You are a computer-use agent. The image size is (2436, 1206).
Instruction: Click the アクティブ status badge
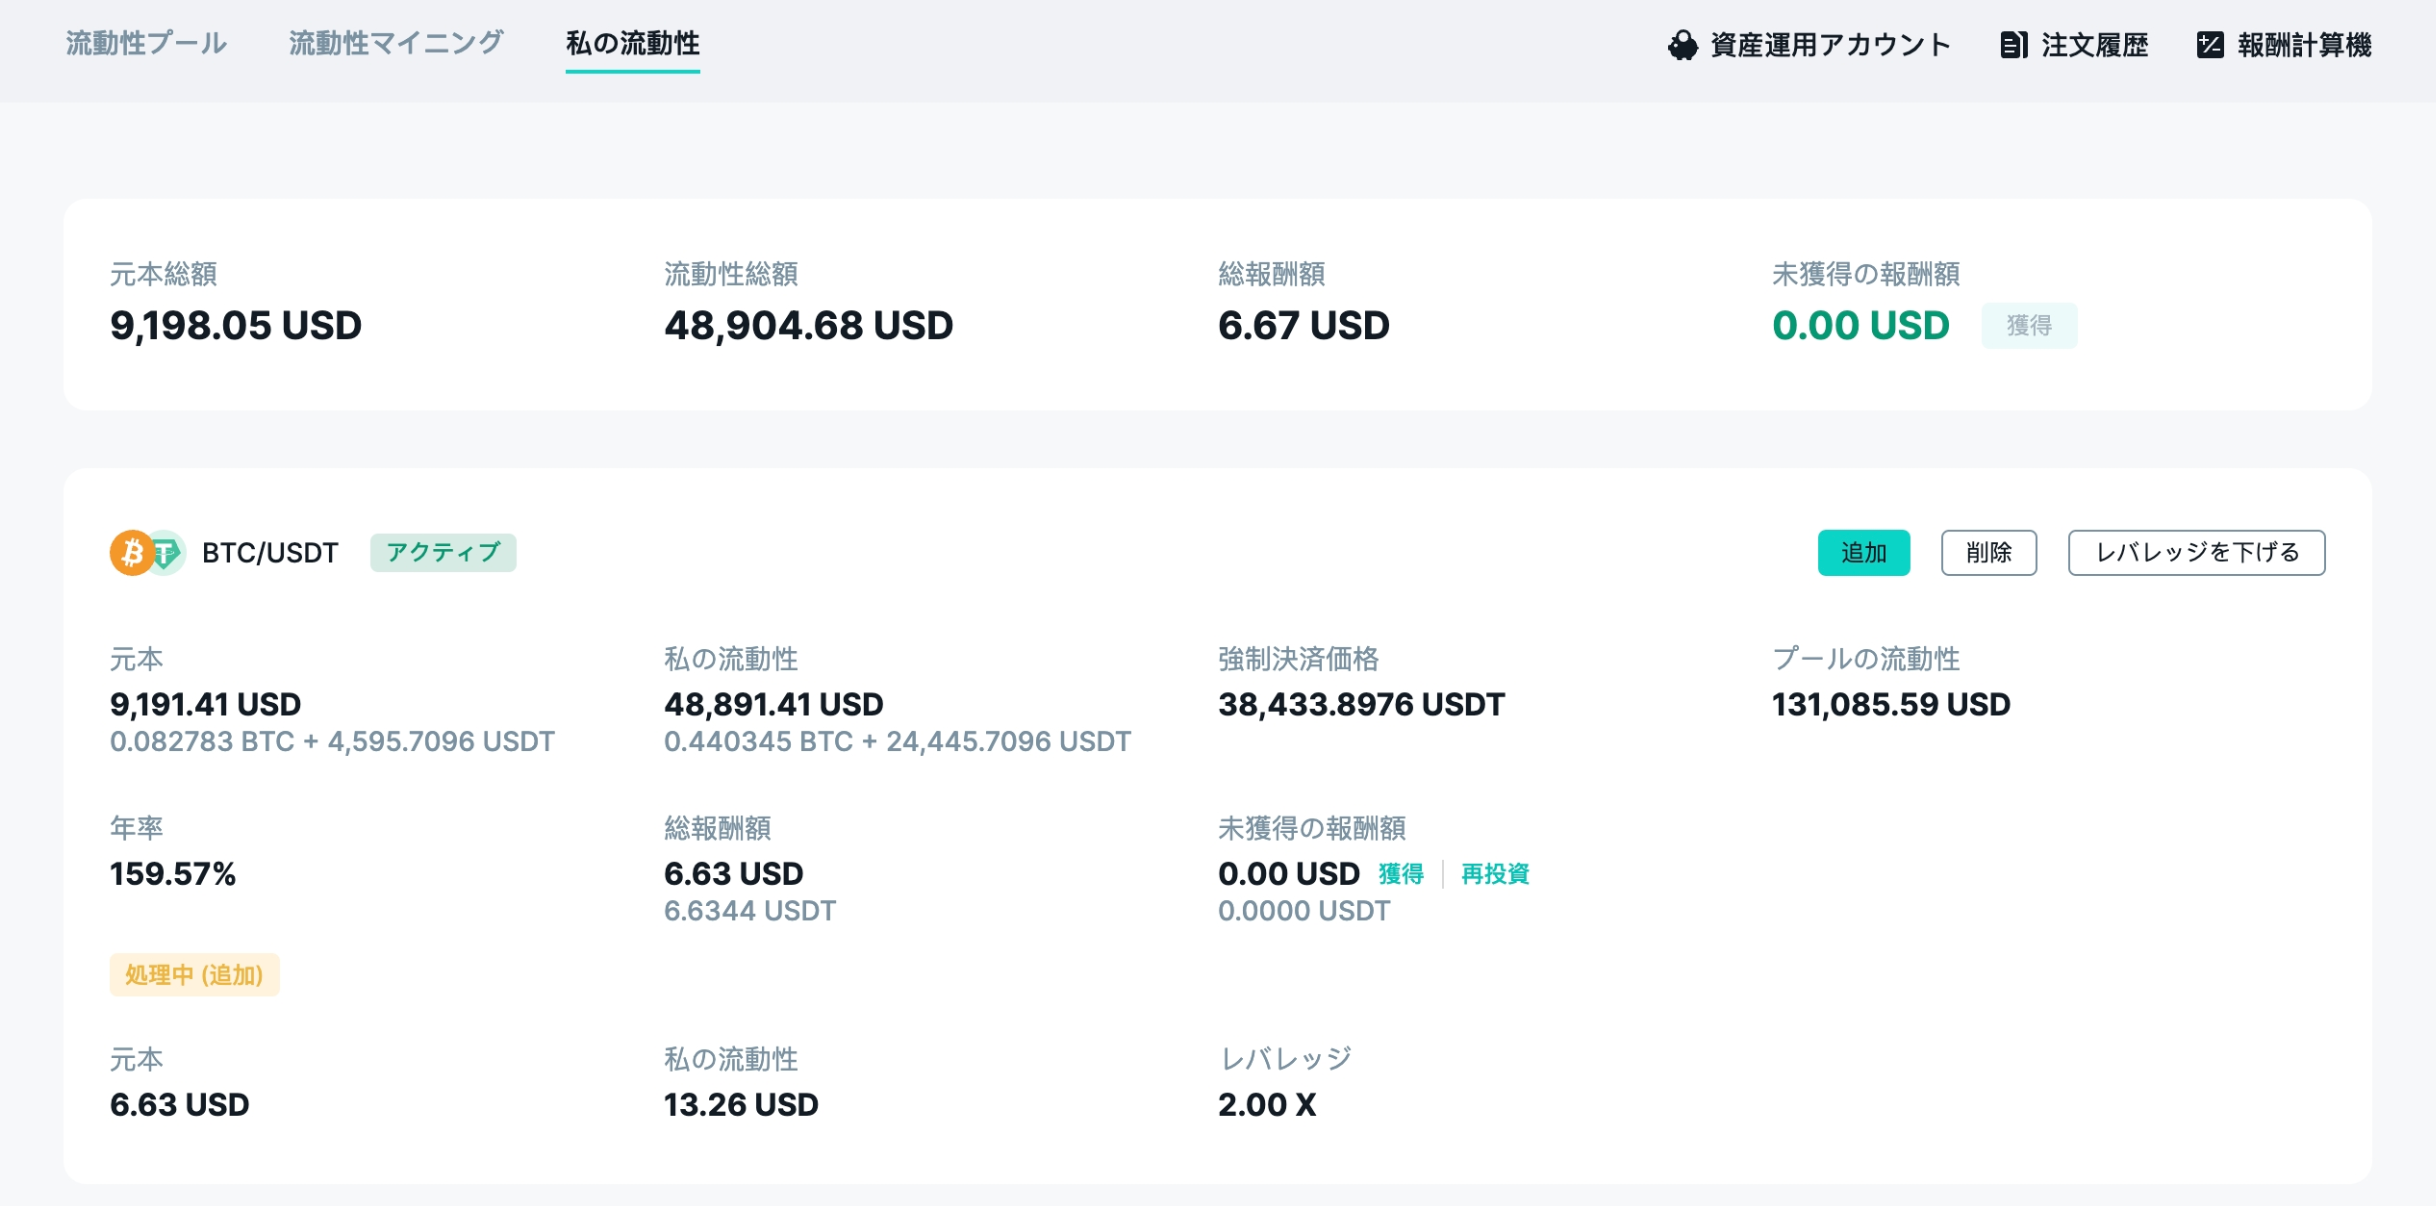(x=443, y=553)
